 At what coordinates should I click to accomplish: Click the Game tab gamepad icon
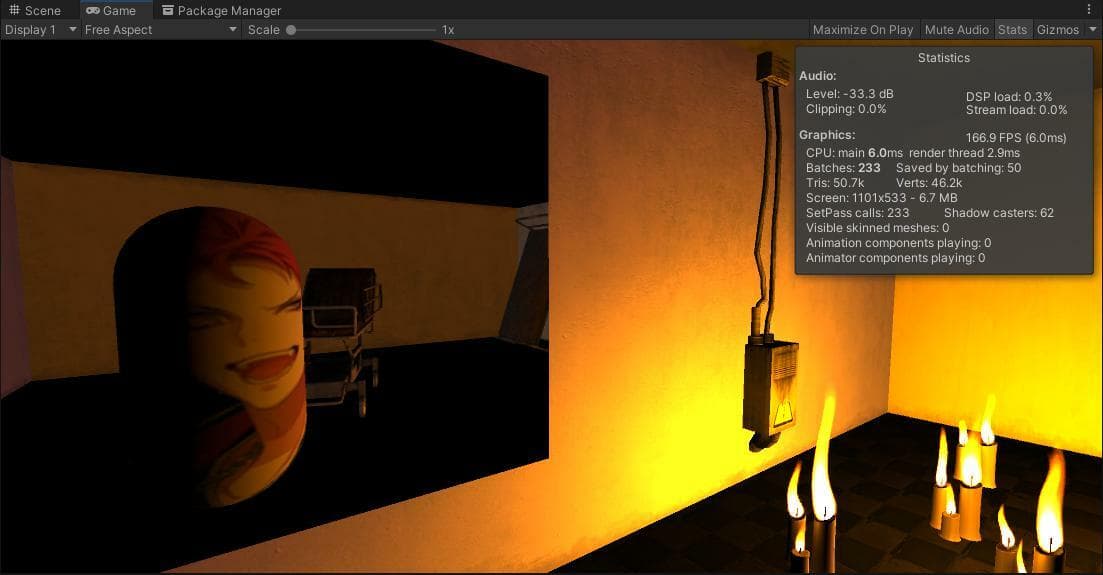coord(93,11)
